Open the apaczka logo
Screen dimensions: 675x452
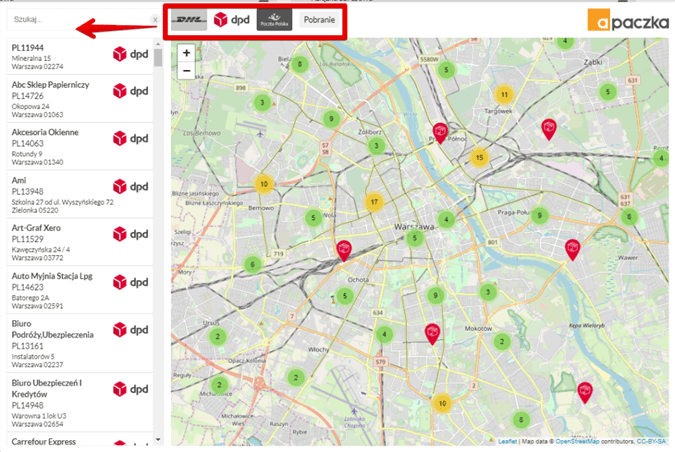(x=628, y=20)
